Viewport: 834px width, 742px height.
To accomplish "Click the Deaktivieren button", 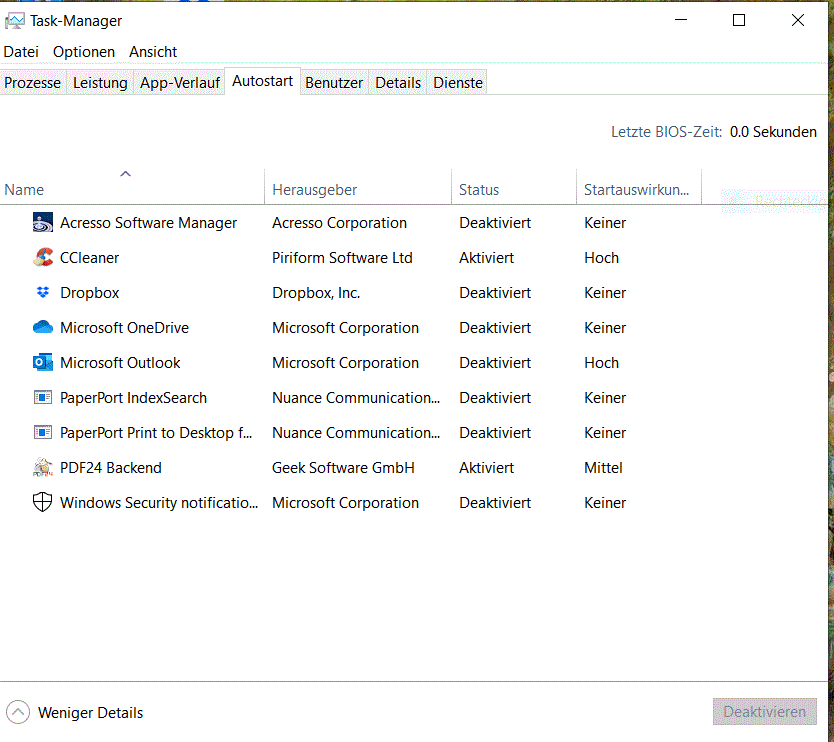I will [764, 712].
